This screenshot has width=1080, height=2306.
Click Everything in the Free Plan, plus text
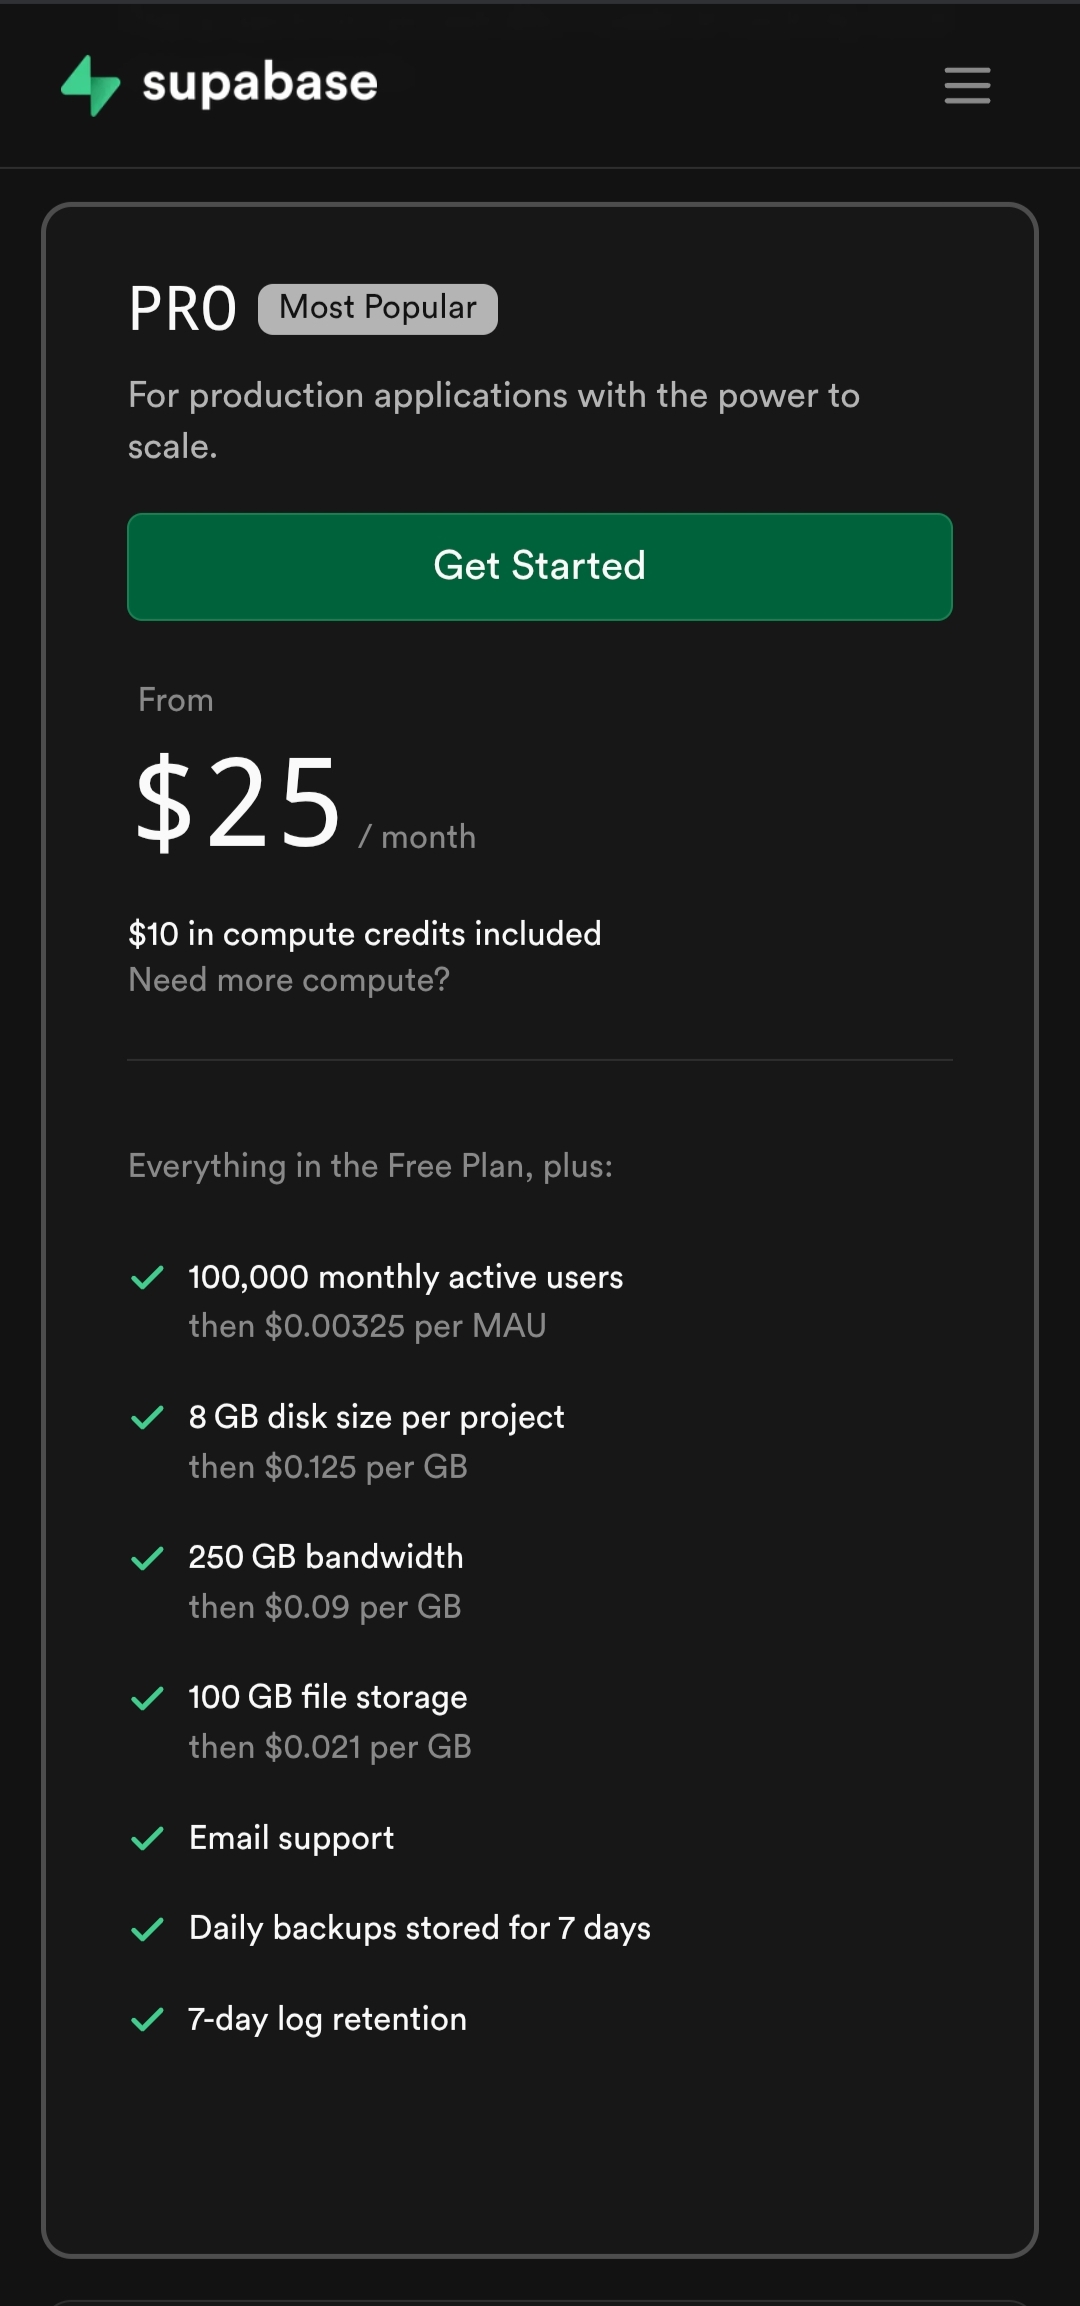tap(371, 1166)
